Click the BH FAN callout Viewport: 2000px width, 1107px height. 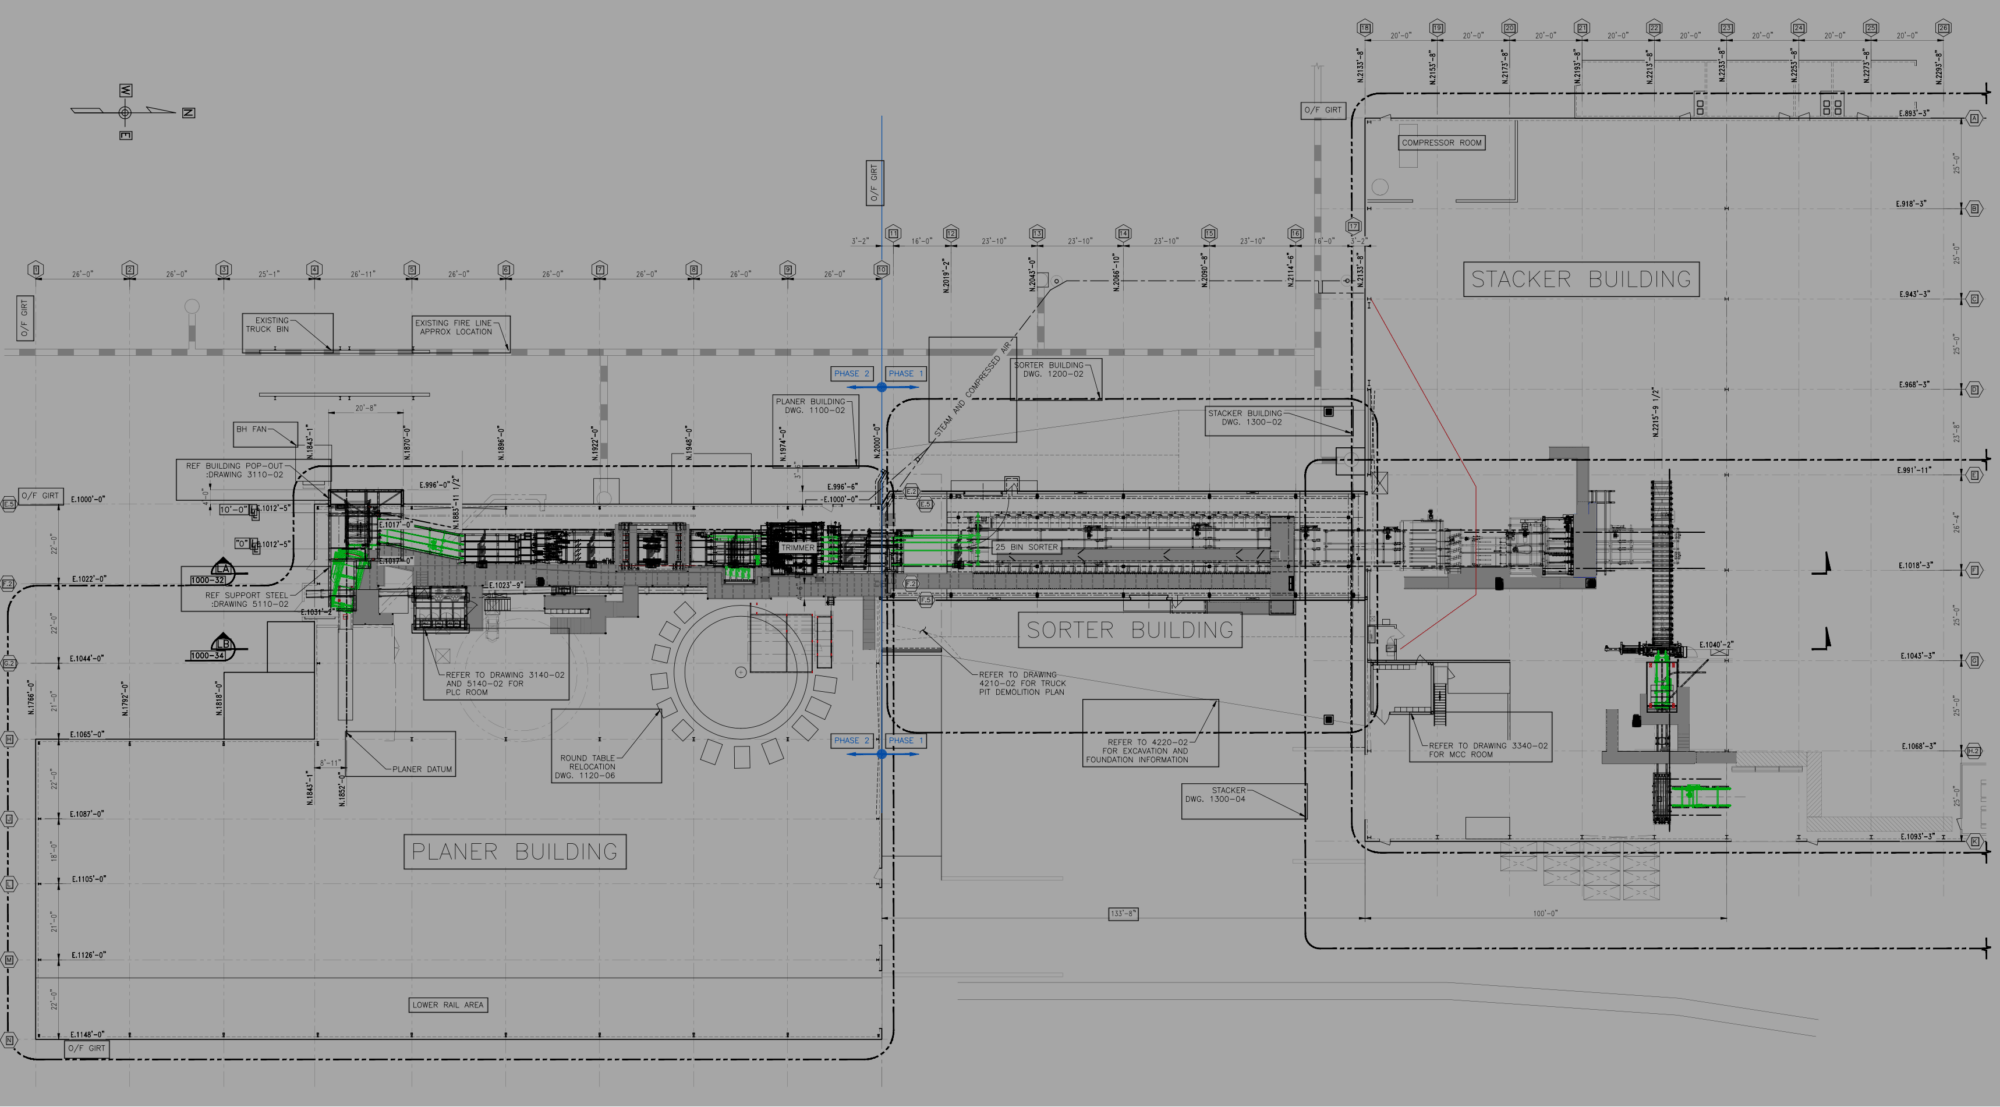tap(253, 429)
